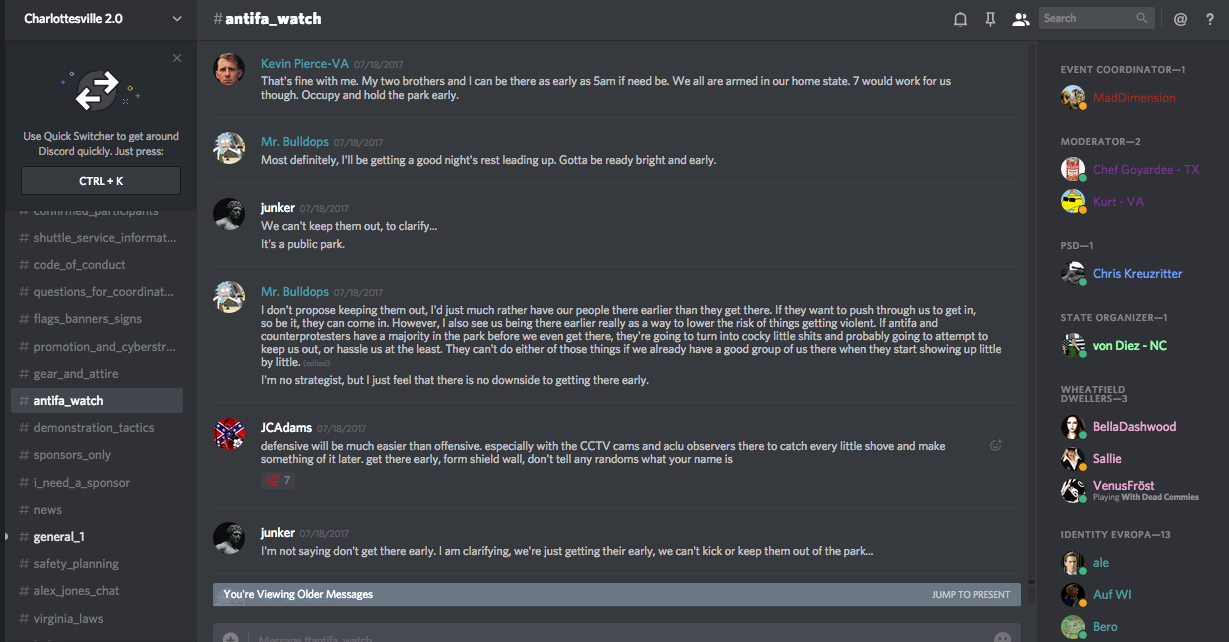
Task: Expand the Charlottesville 2.0 server menu
Action: [x=177, y=19]
